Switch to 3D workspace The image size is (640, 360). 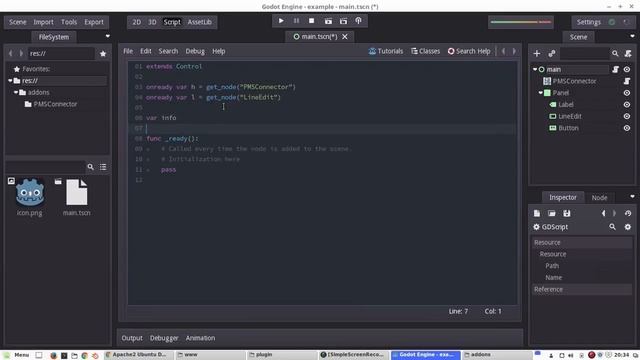click(x=152, y=22)
